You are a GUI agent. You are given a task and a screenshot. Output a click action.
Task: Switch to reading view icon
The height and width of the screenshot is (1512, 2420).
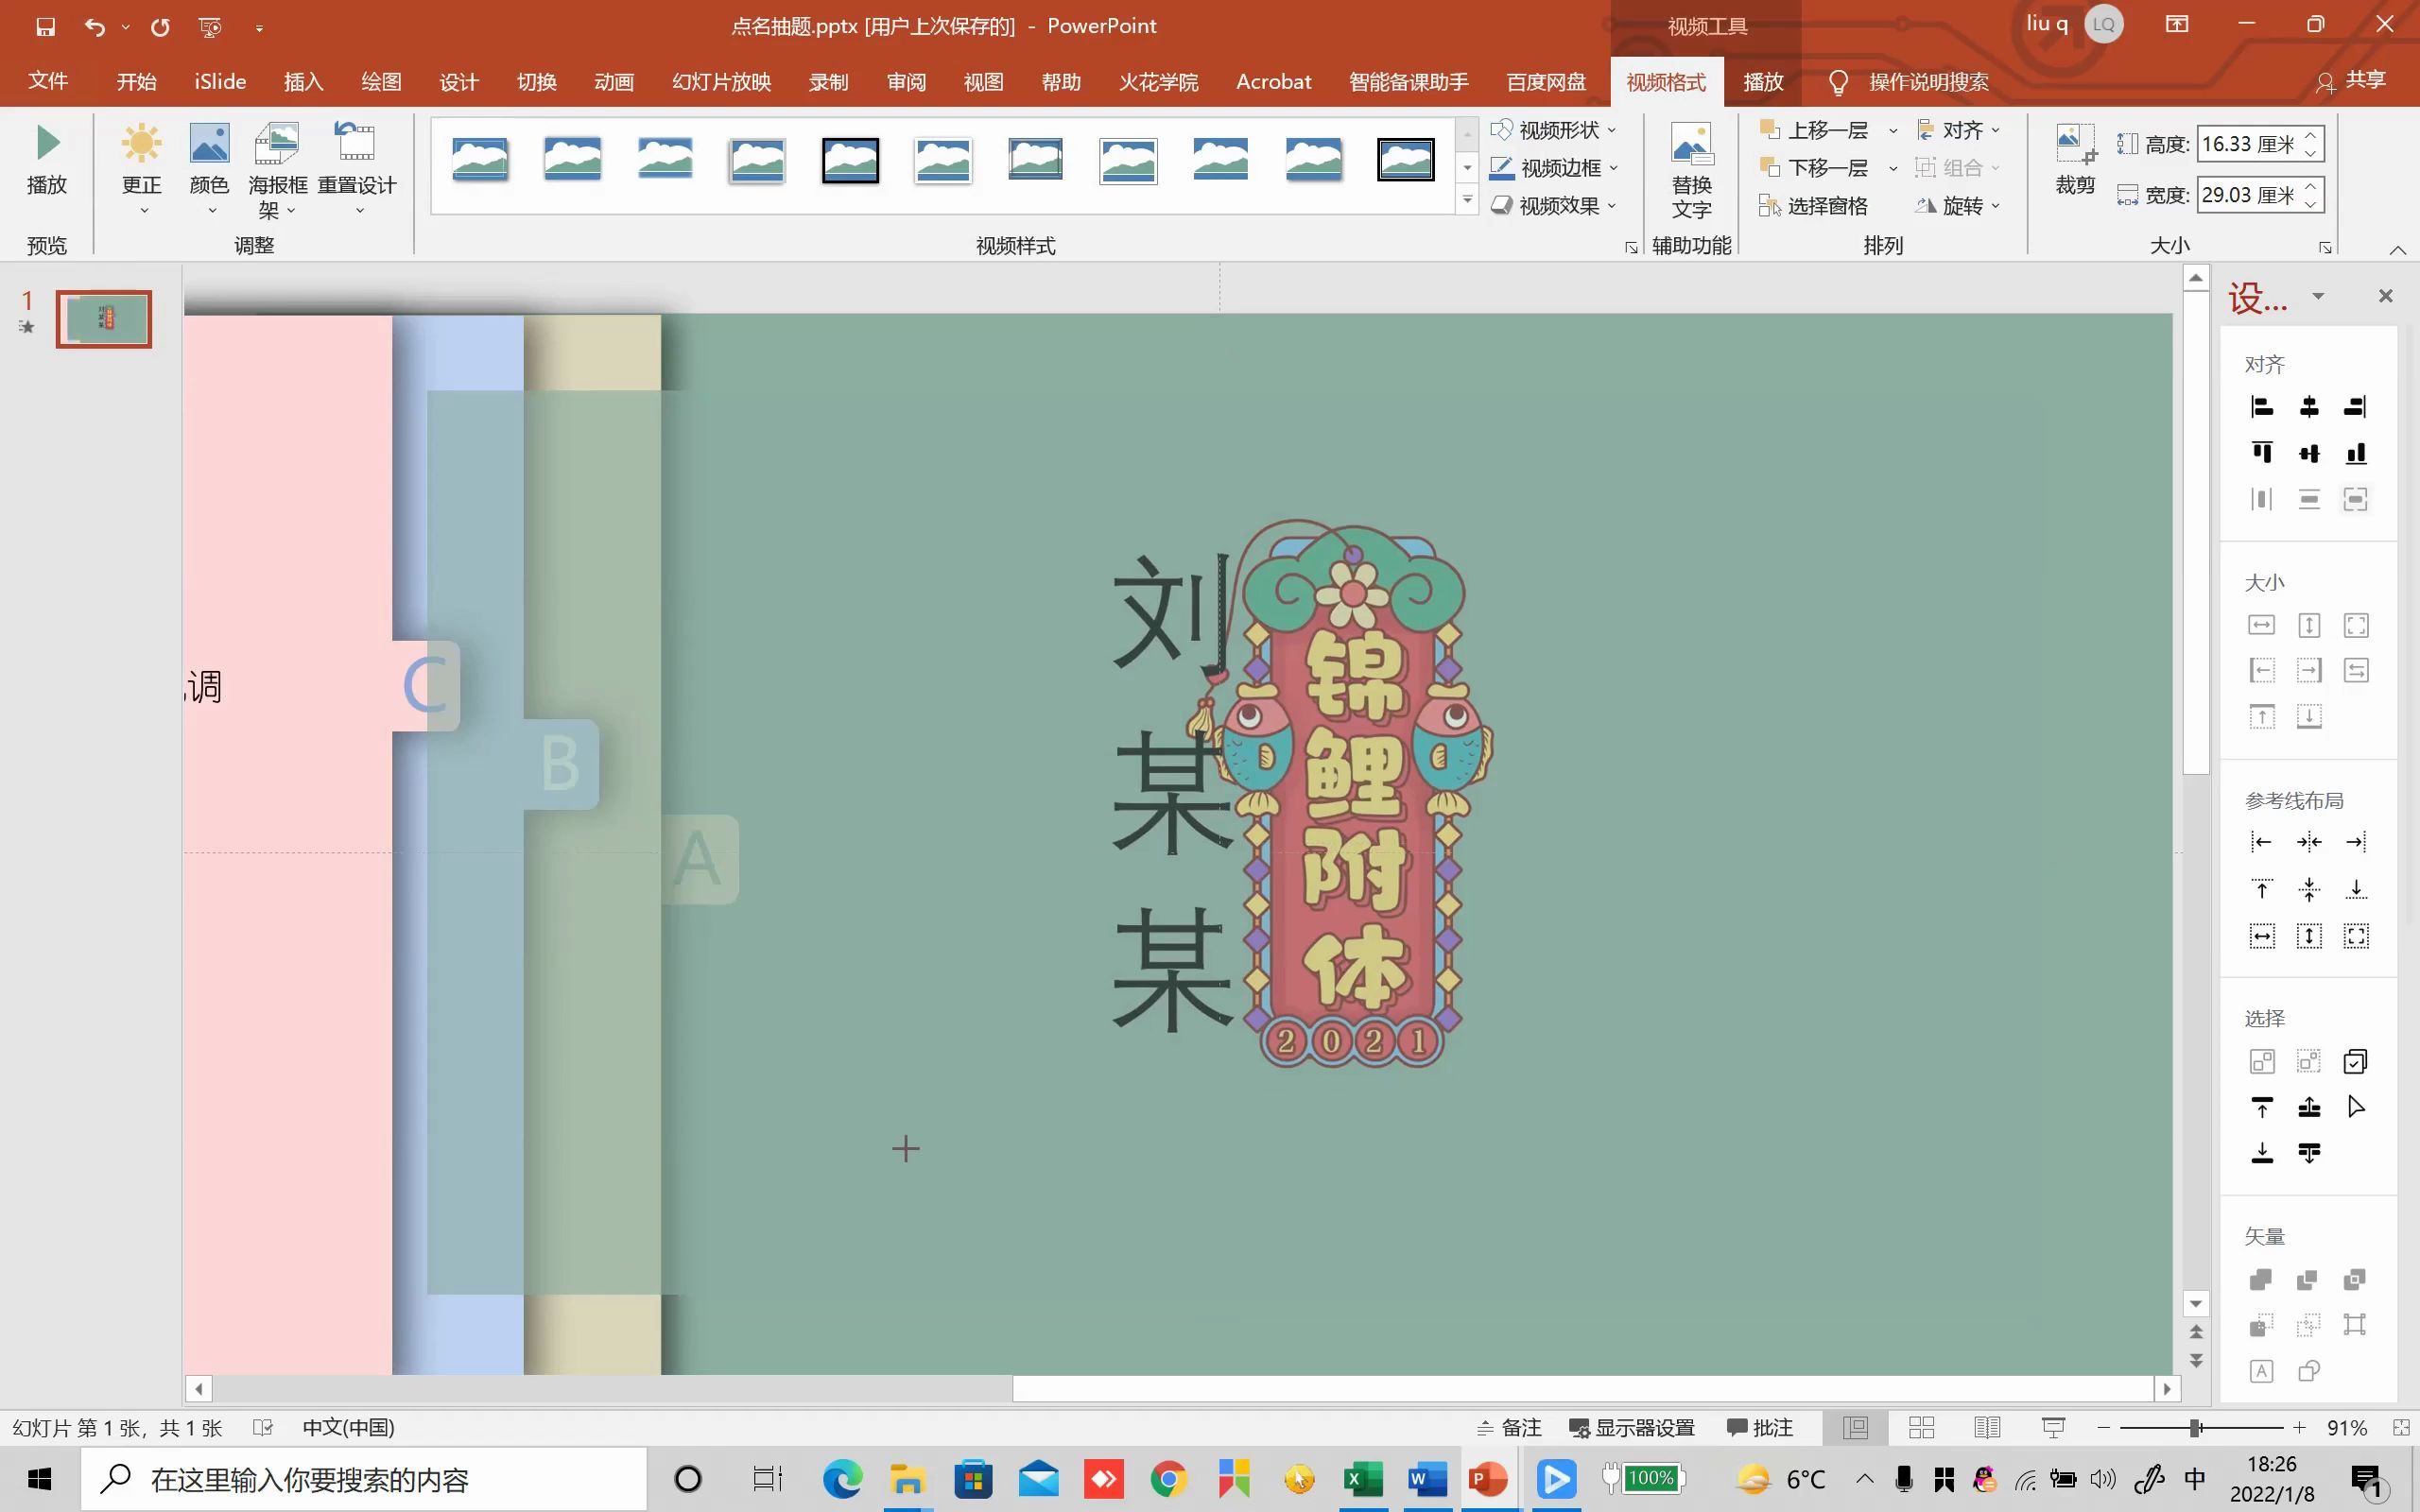click(x=1987, y=1428)
